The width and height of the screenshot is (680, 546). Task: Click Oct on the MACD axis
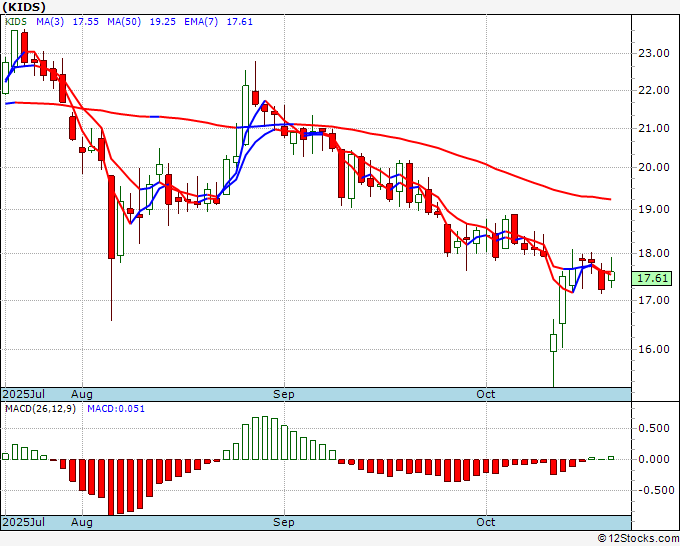(486, 522)
